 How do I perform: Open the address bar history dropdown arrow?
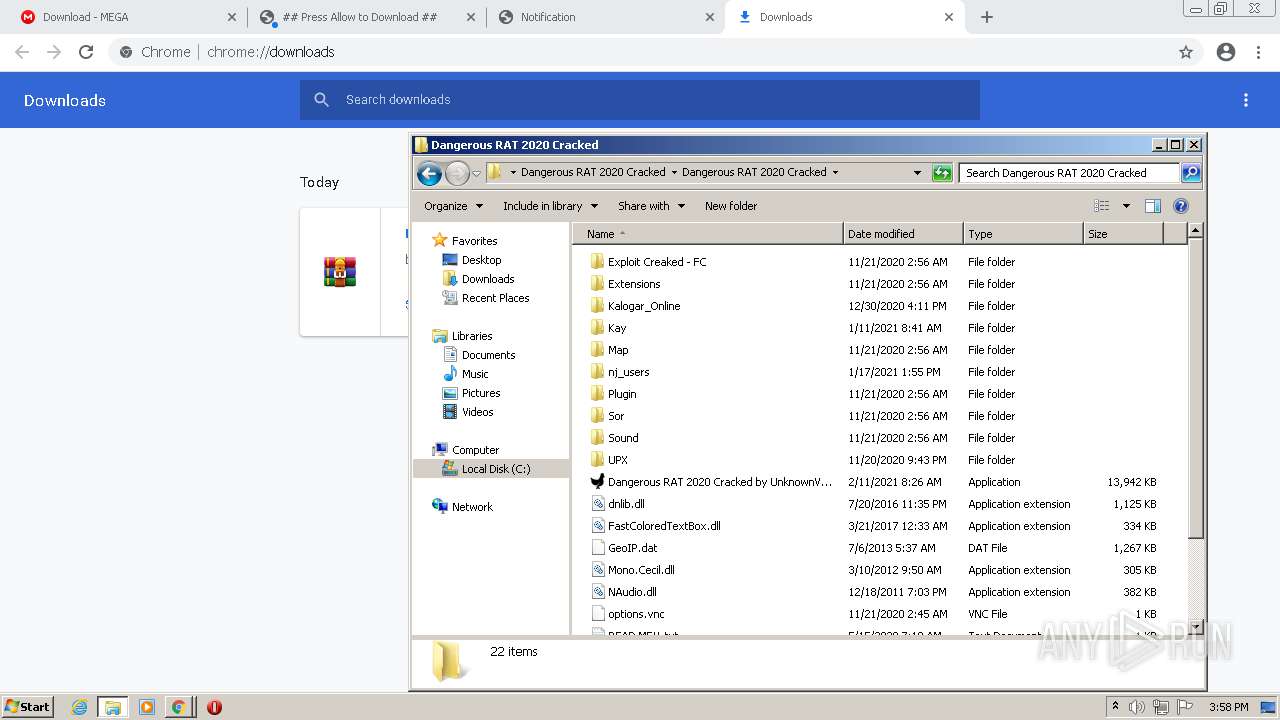pos(917,173)
